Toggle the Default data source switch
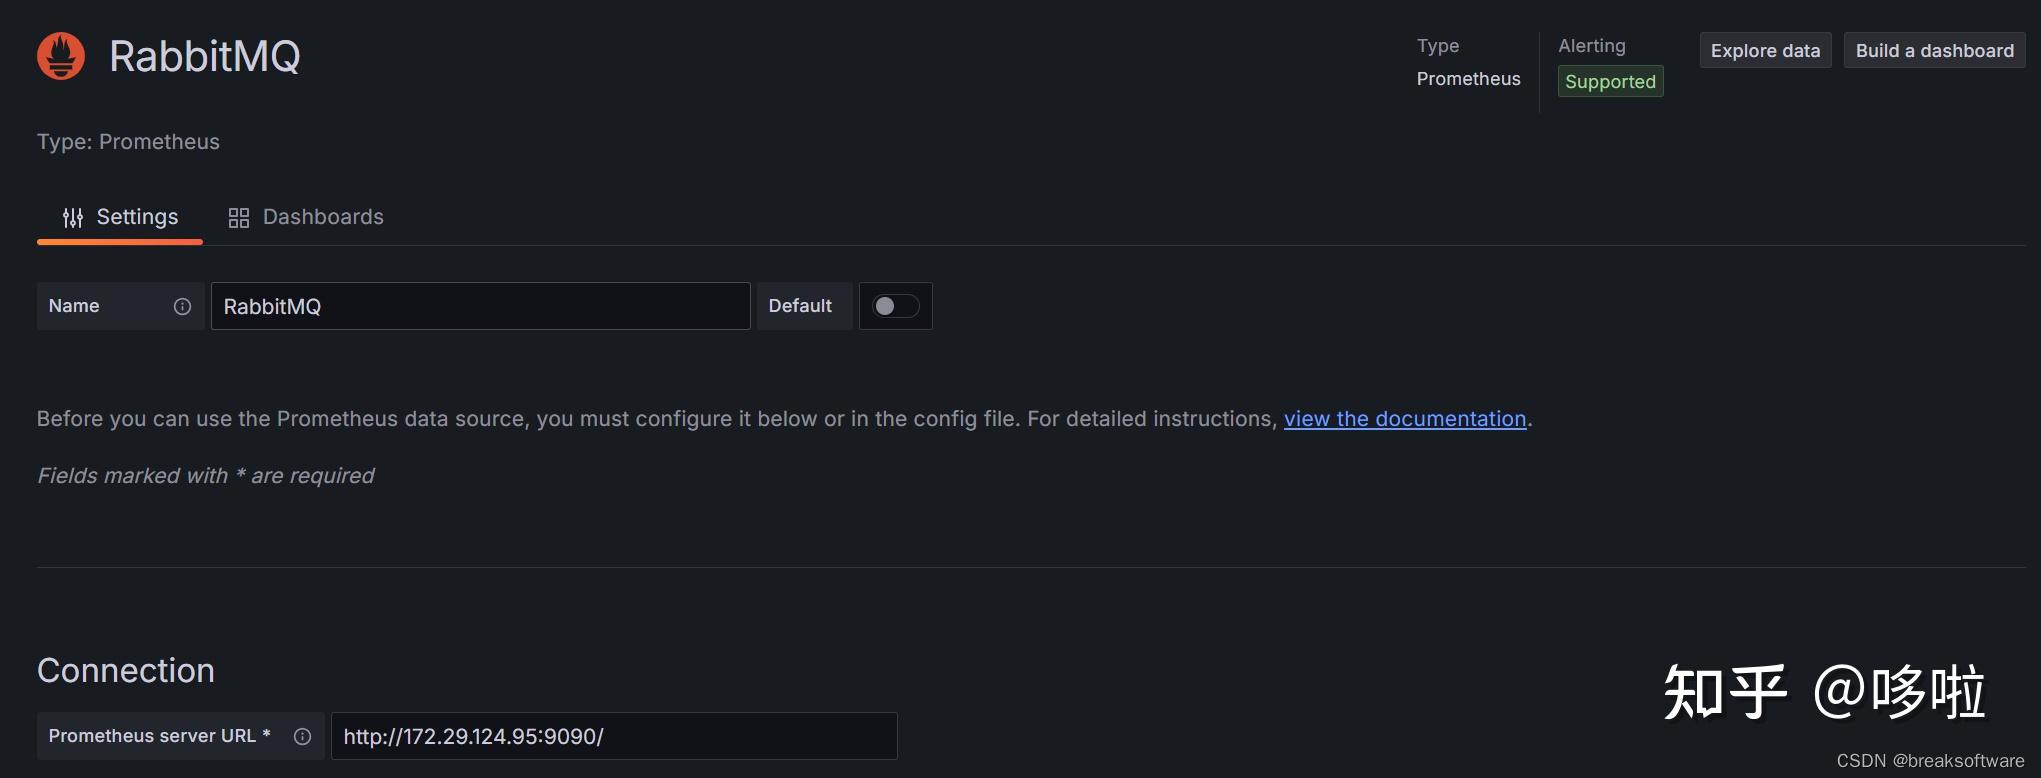The width and height of the screenshot is (2041, 778). click(x=895, y=306)
